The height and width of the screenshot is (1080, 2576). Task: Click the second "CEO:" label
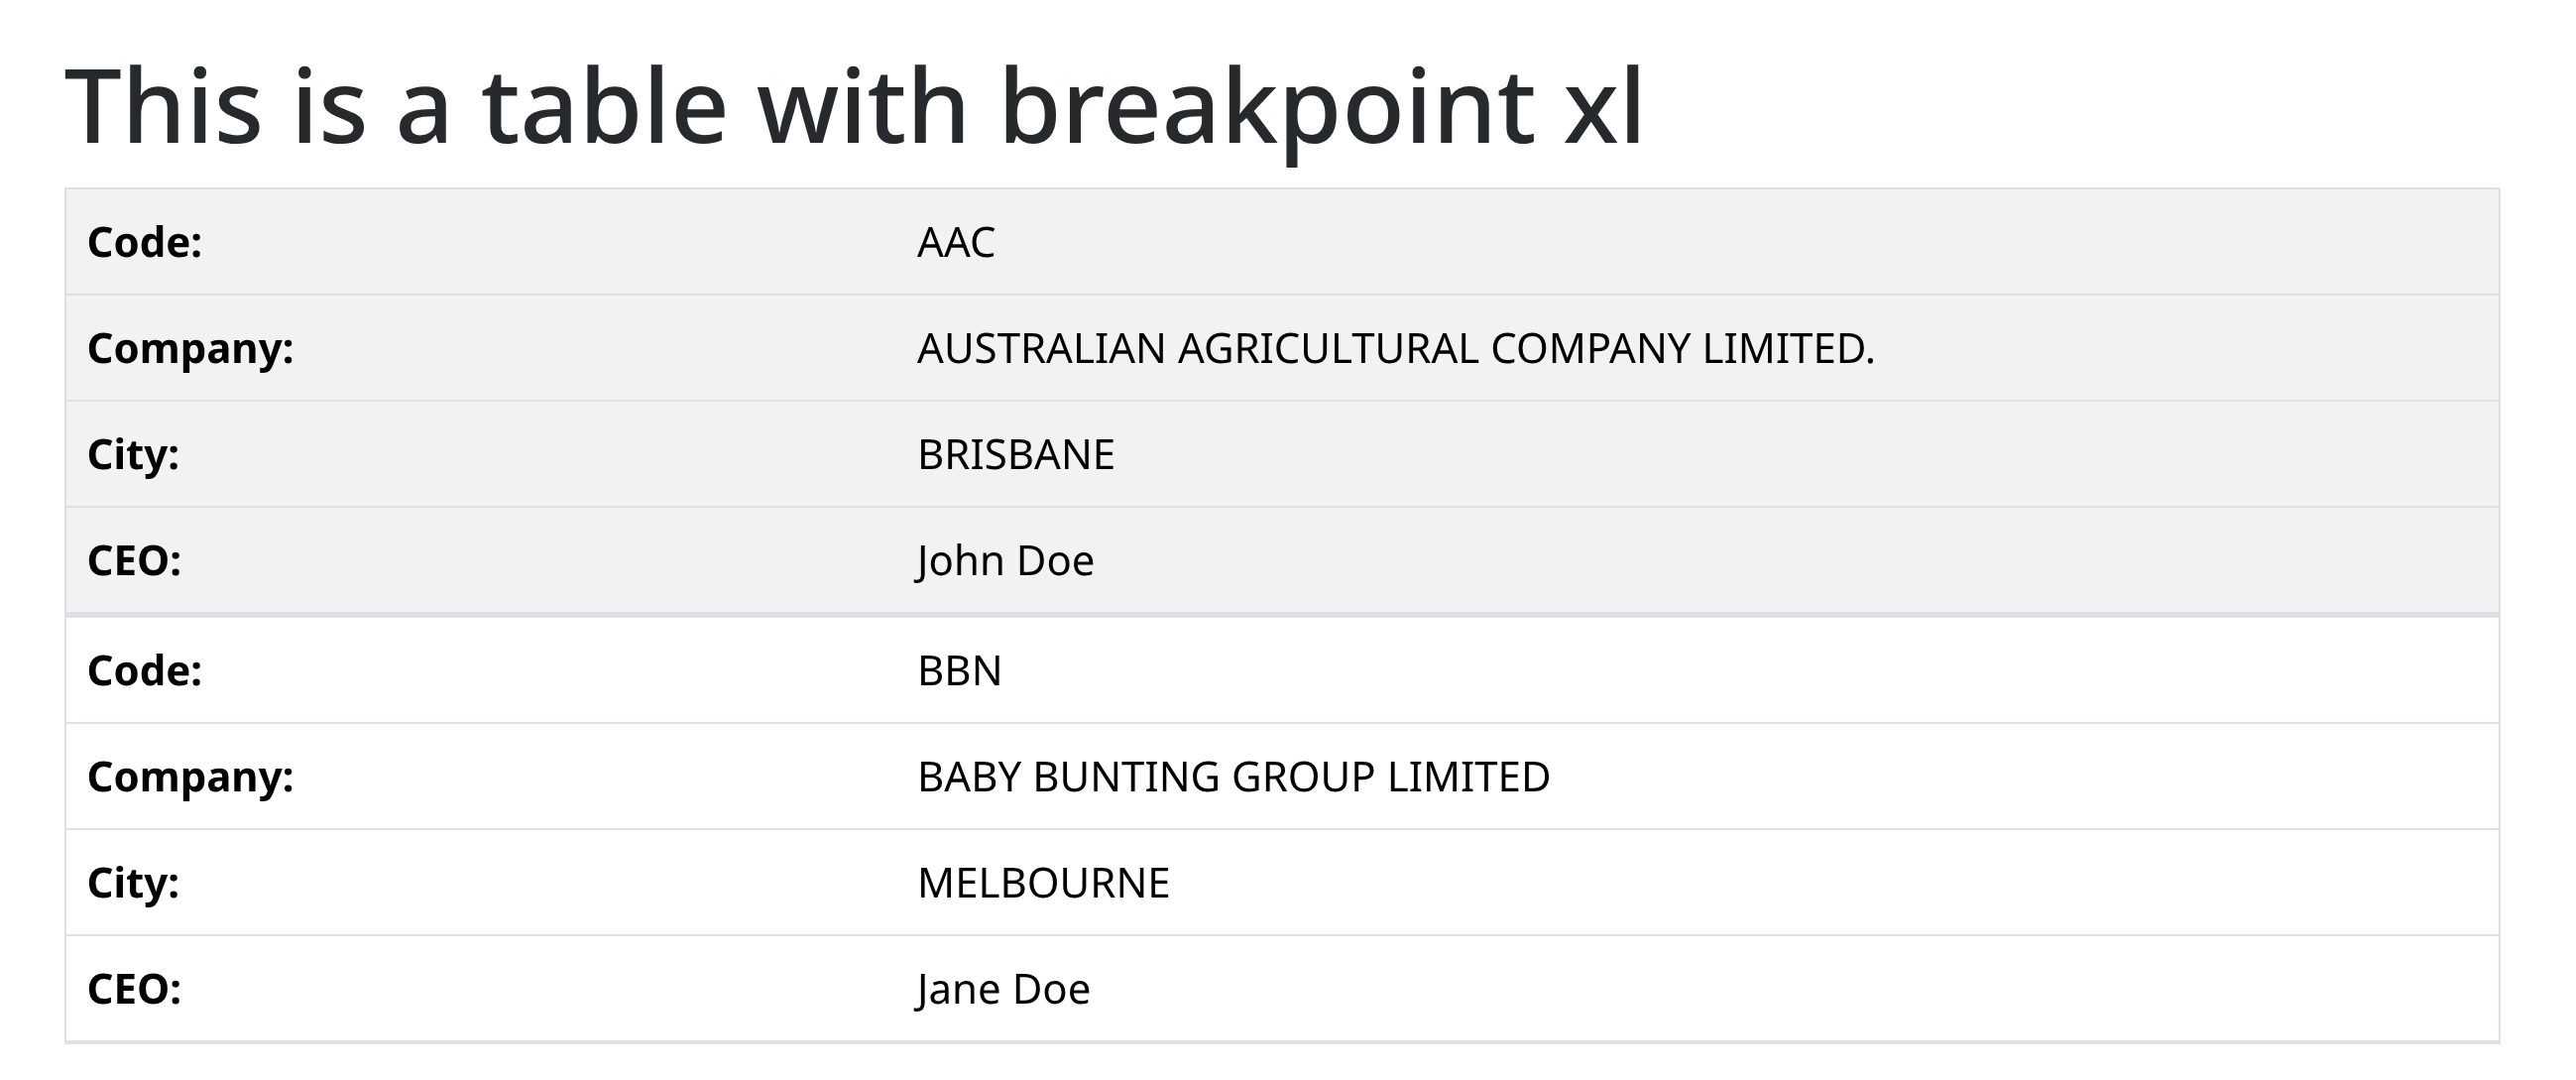(x=134, y=988)
